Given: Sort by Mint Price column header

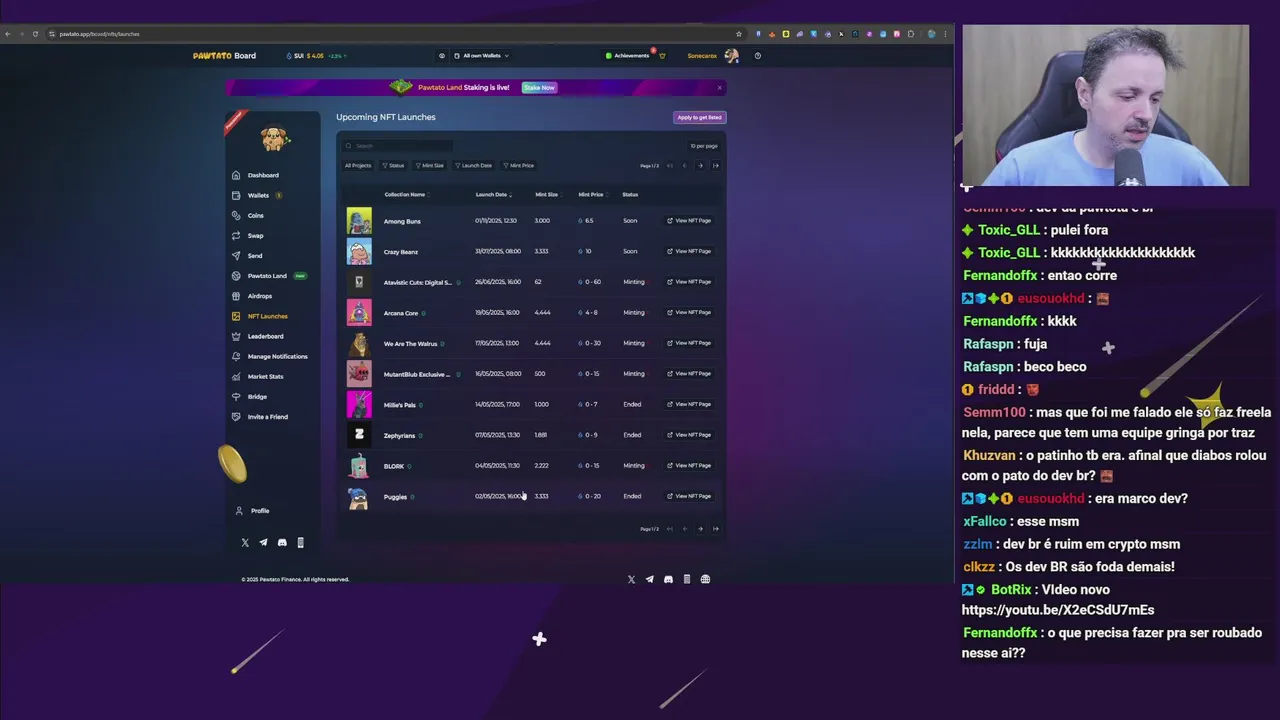Looking at the screenshot, I should 591,195.
